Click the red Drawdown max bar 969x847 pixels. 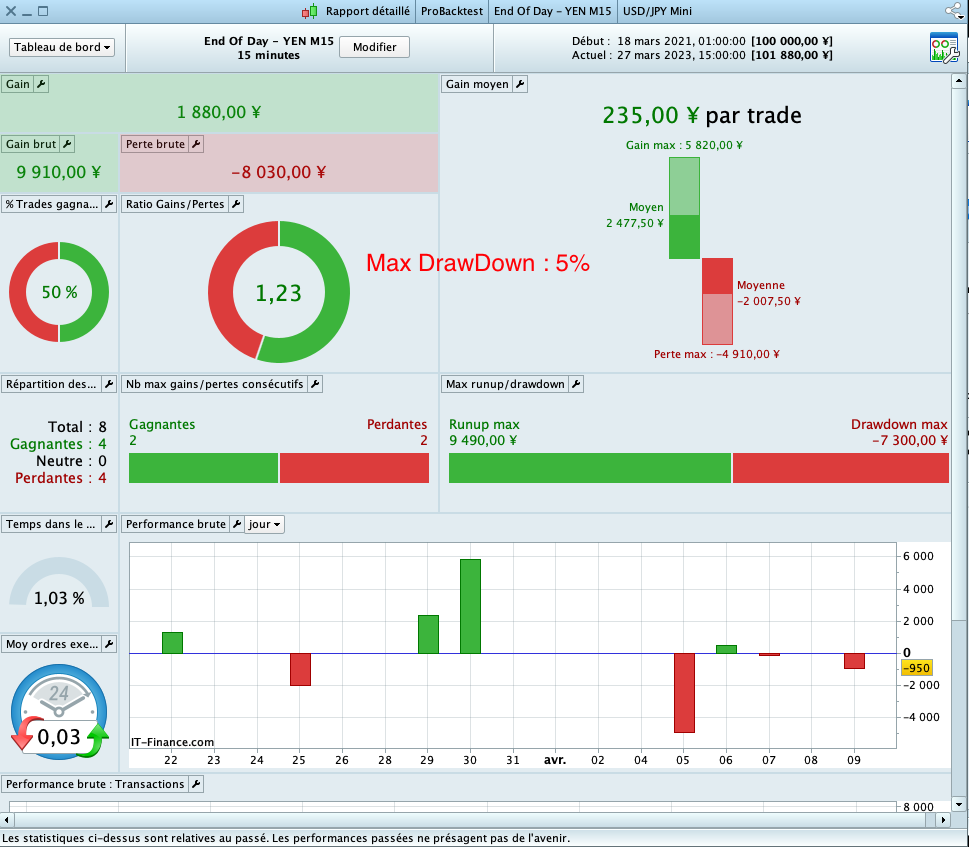(840, 468)
